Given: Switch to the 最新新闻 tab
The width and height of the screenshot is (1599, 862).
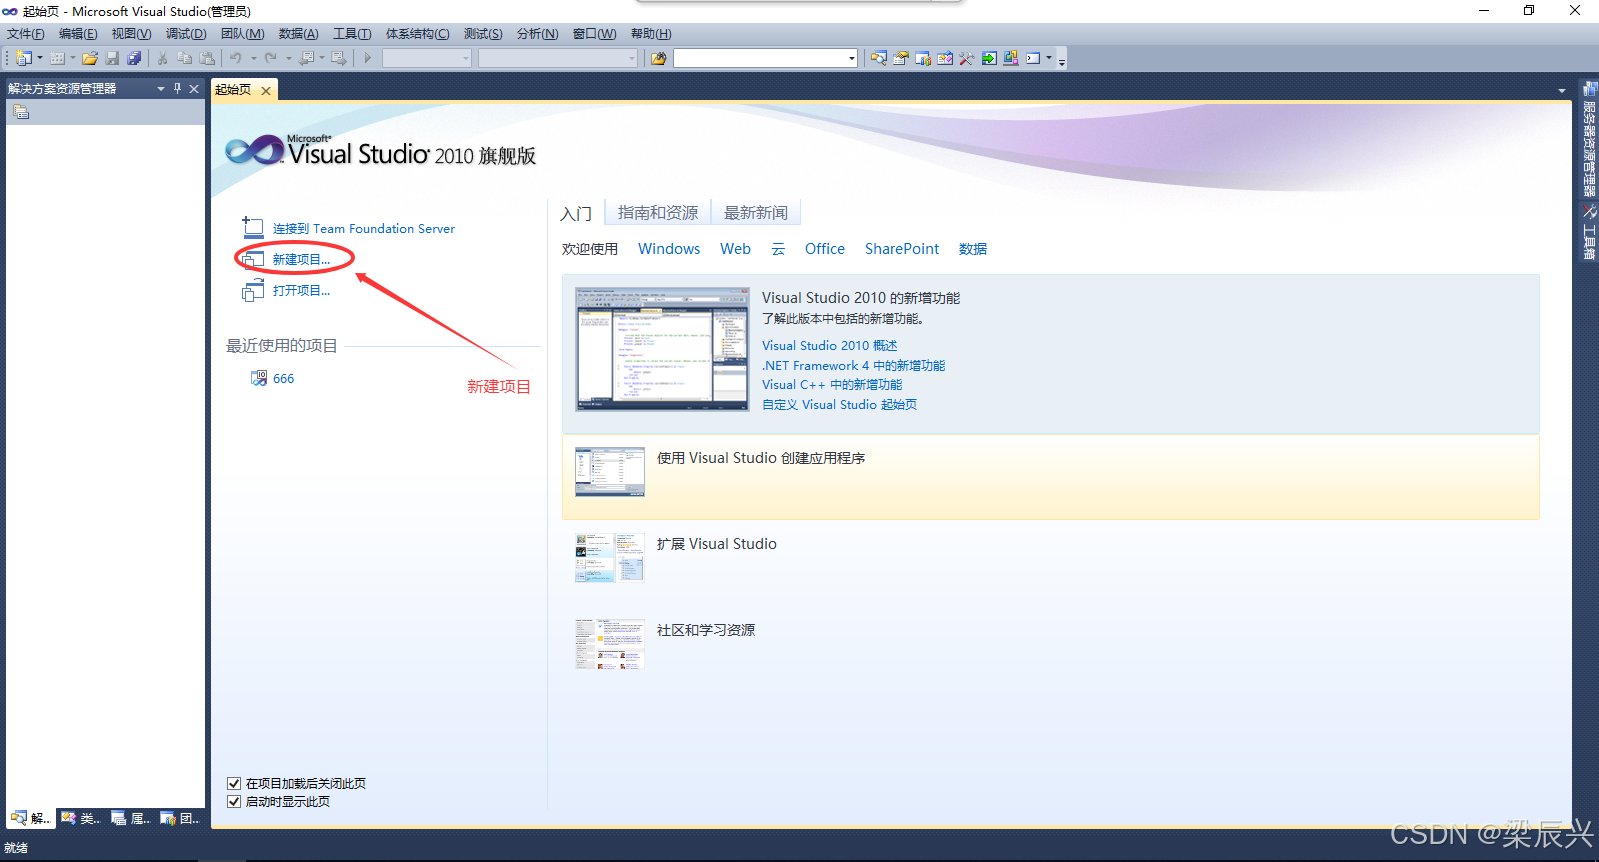Looking at the screenshot, I should click(756, 213).
